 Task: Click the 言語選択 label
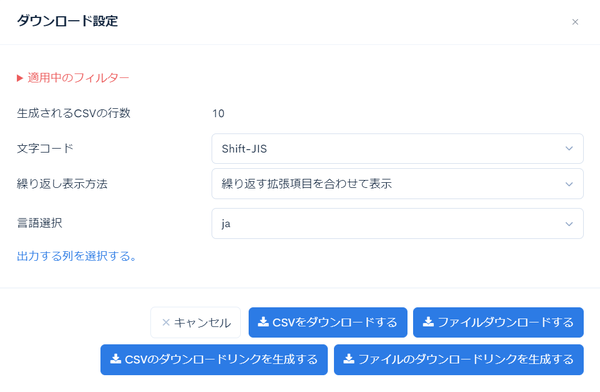tap(39, 223)
